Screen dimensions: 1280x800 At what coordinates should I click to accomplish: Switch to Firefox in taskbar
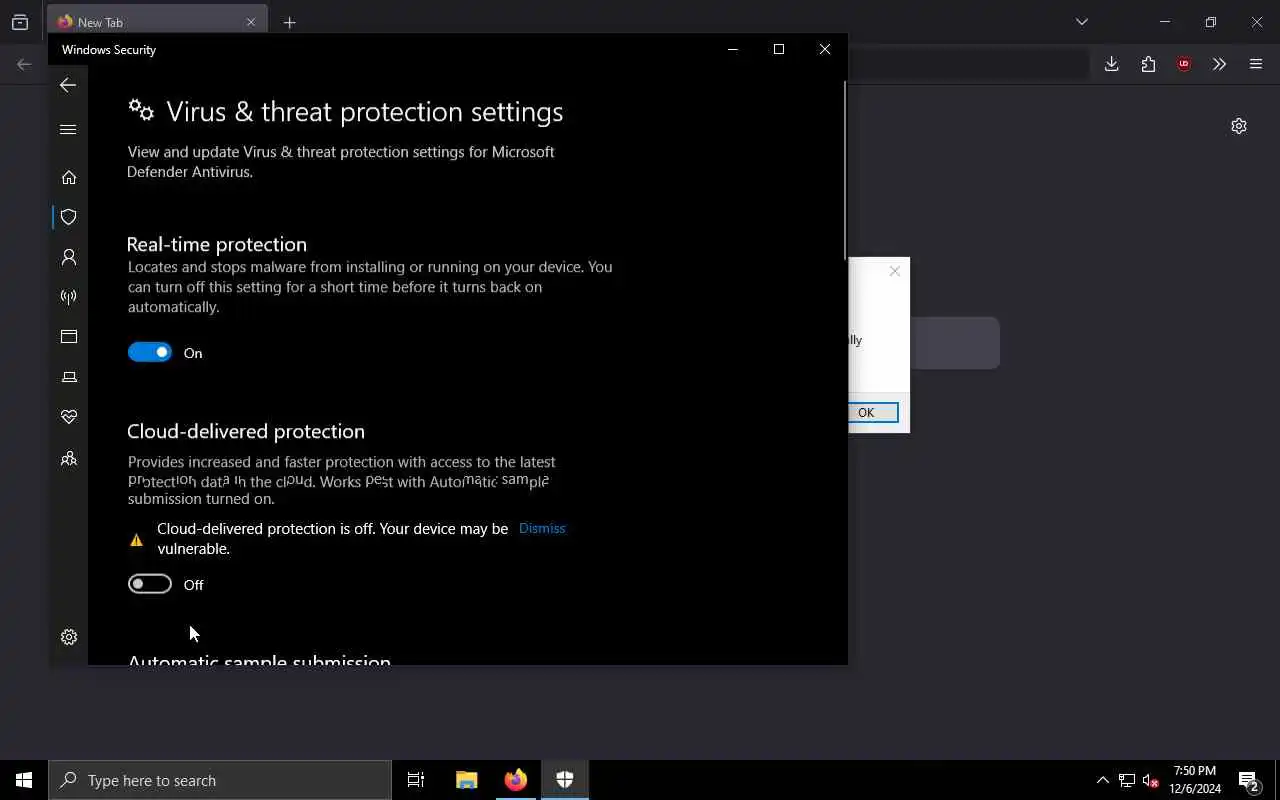pos(516,780)
